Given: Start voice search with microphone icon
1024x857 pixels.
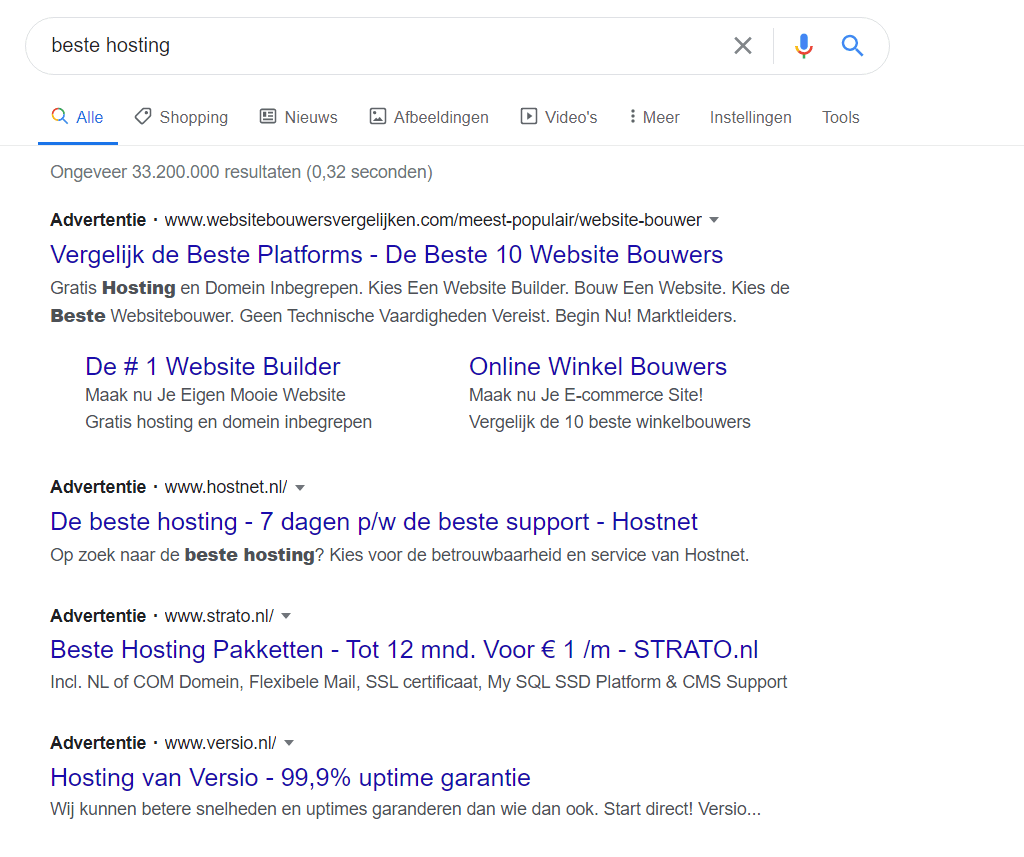Looking at the screenshot, I should [x=804, y=46].
